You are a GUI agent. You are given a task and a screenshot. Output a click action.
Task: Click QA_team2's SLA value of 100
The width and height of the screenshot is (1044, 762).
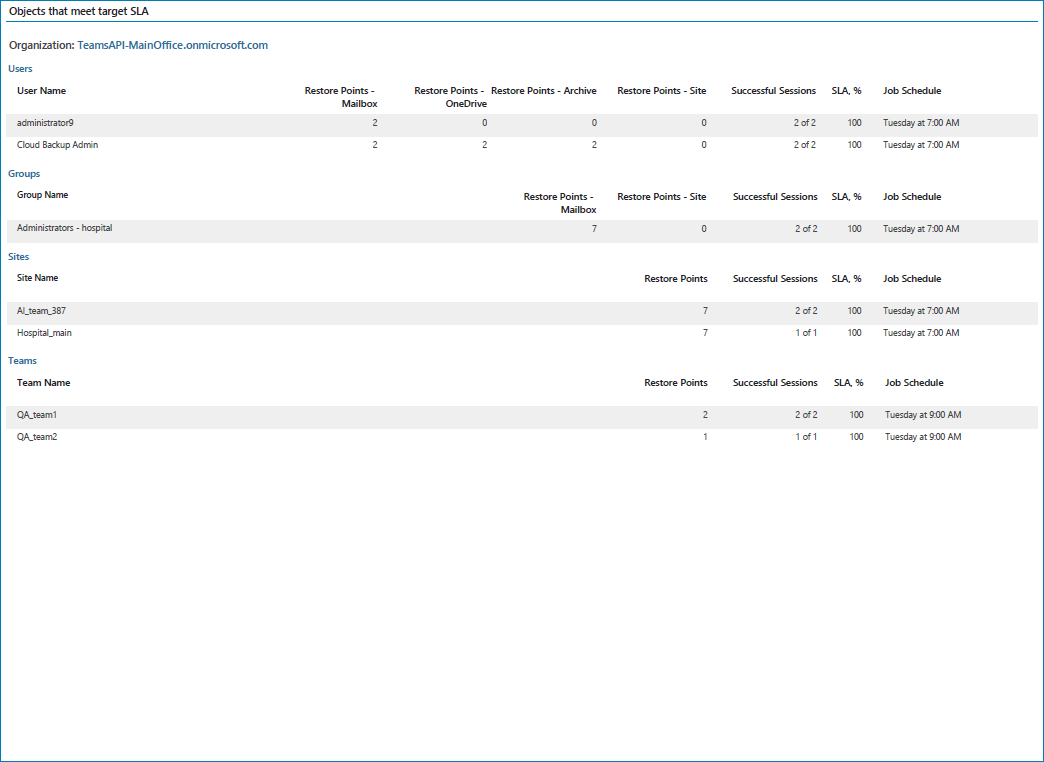856,437
